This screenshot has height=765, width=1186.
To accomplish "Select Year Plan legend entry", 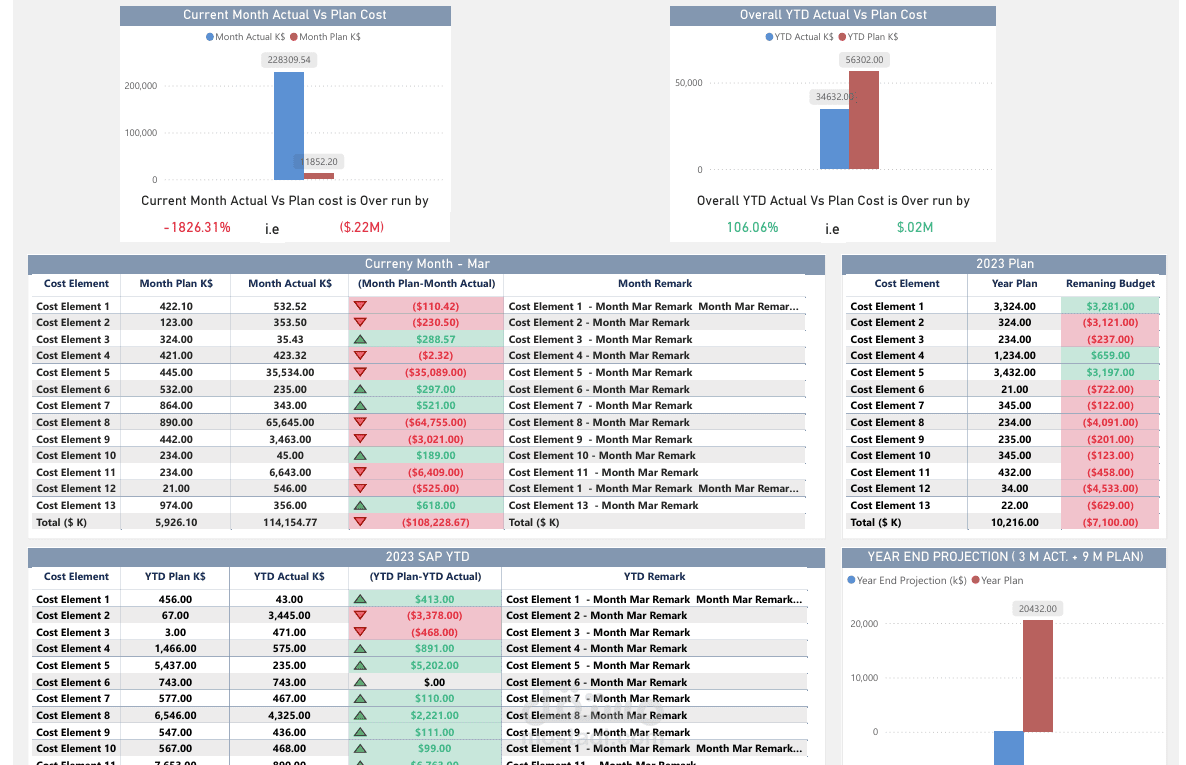I will tap(997, 580).
